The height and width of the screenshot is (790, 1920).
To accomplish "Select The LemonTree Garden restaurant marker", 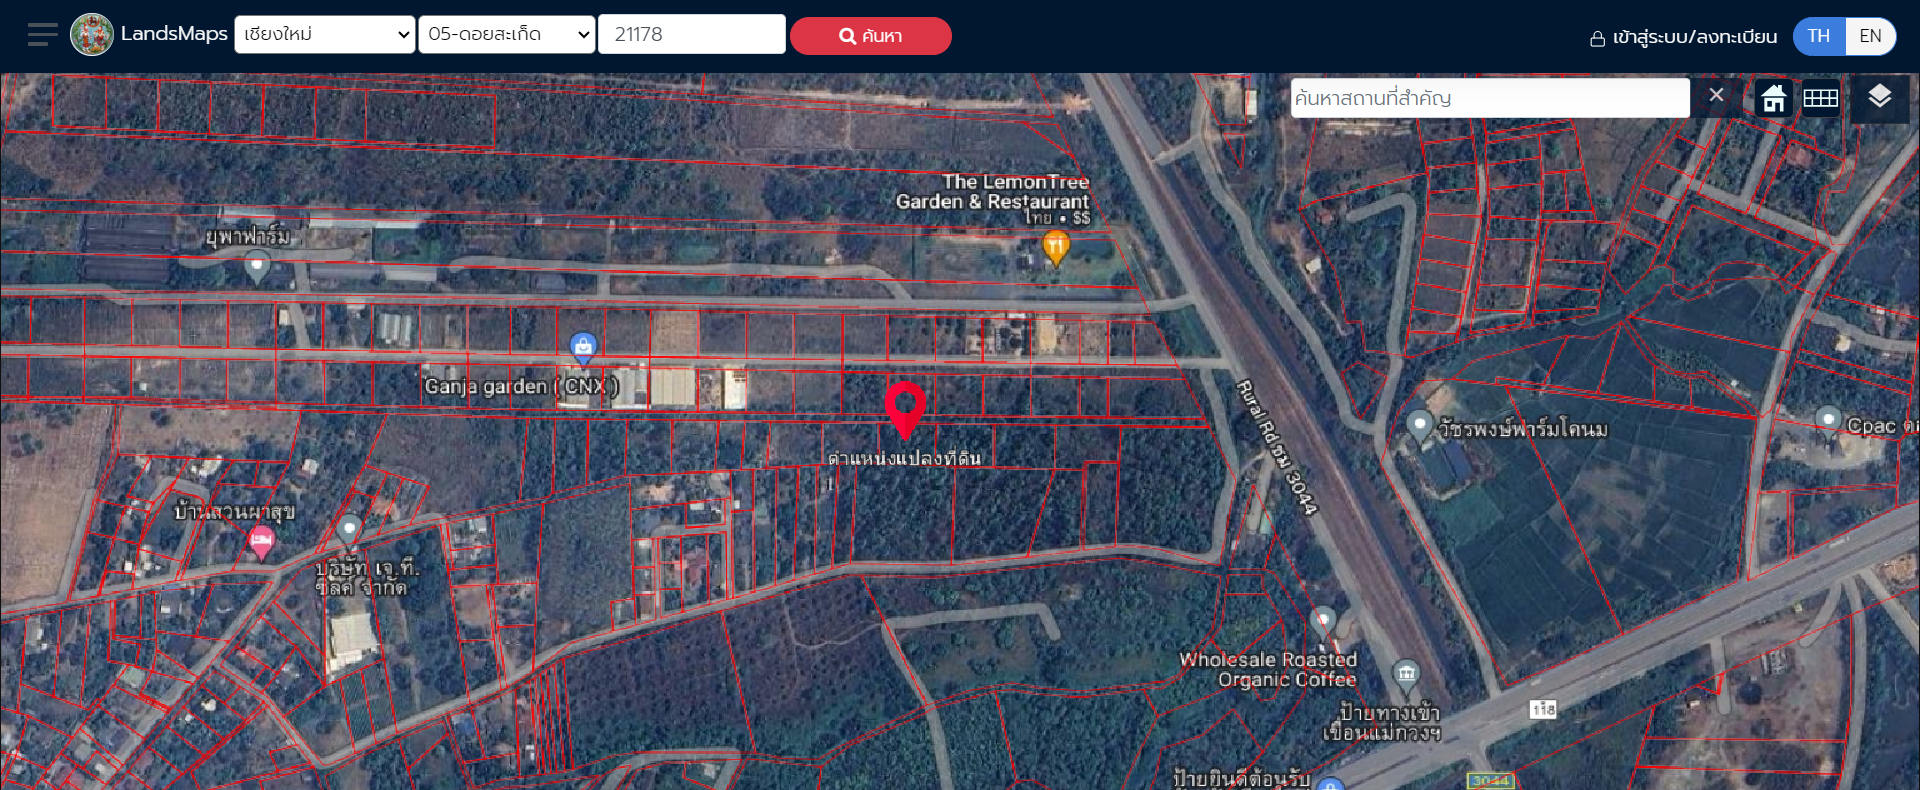I will [1056, 245].
